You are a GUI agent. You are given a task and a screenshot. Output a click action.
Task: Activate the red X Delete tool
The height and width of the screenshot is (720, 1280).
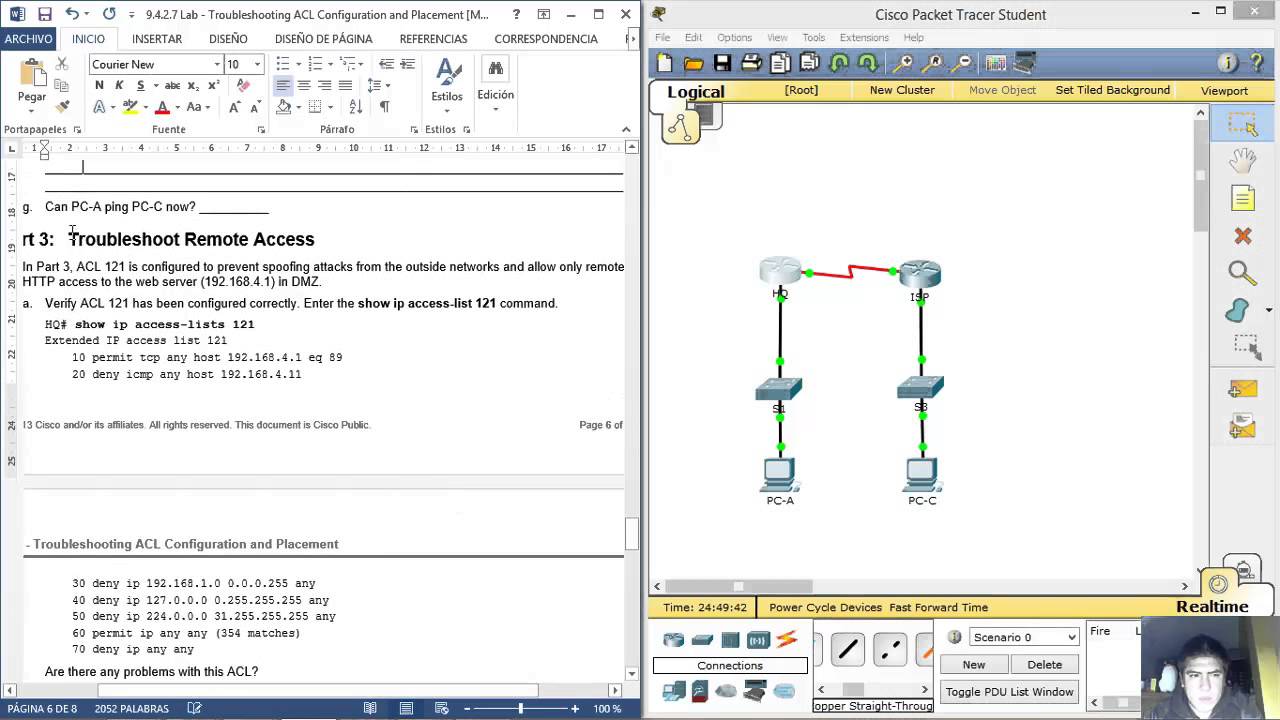coord(1243,236)
